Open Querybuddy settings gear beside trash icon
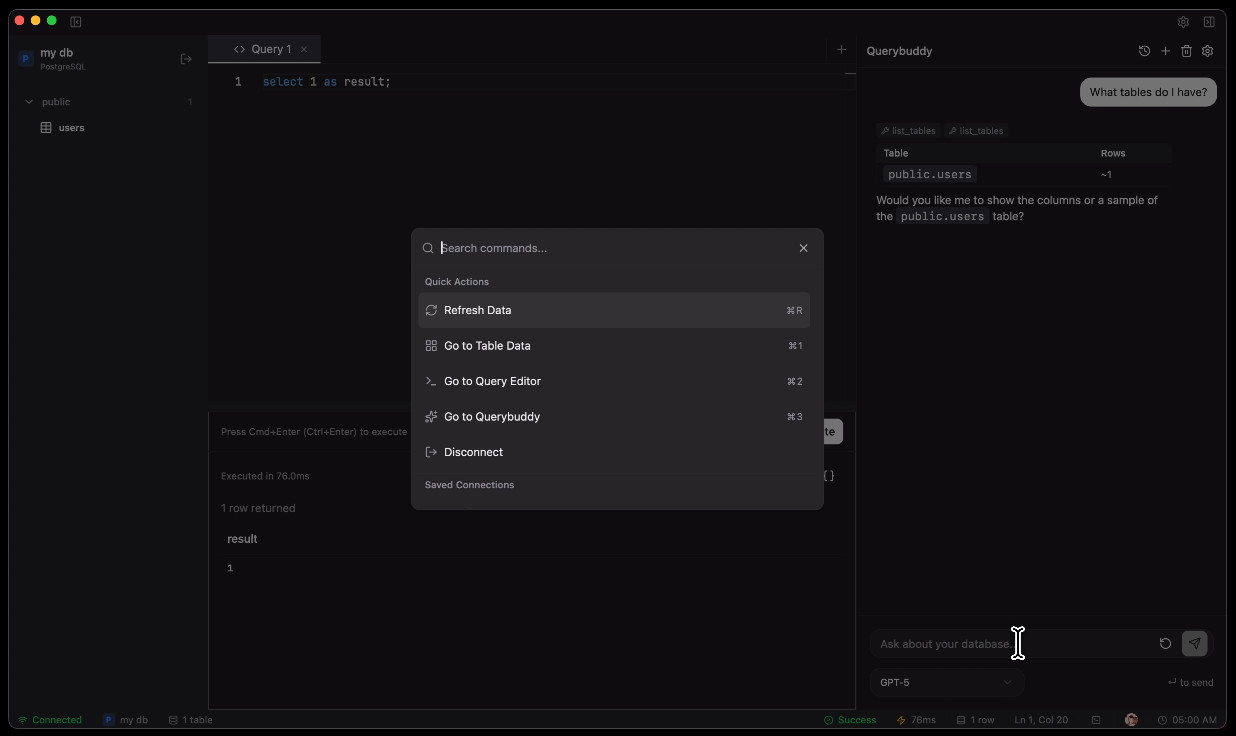1236x736 pixels. [x=1207, y=51]
